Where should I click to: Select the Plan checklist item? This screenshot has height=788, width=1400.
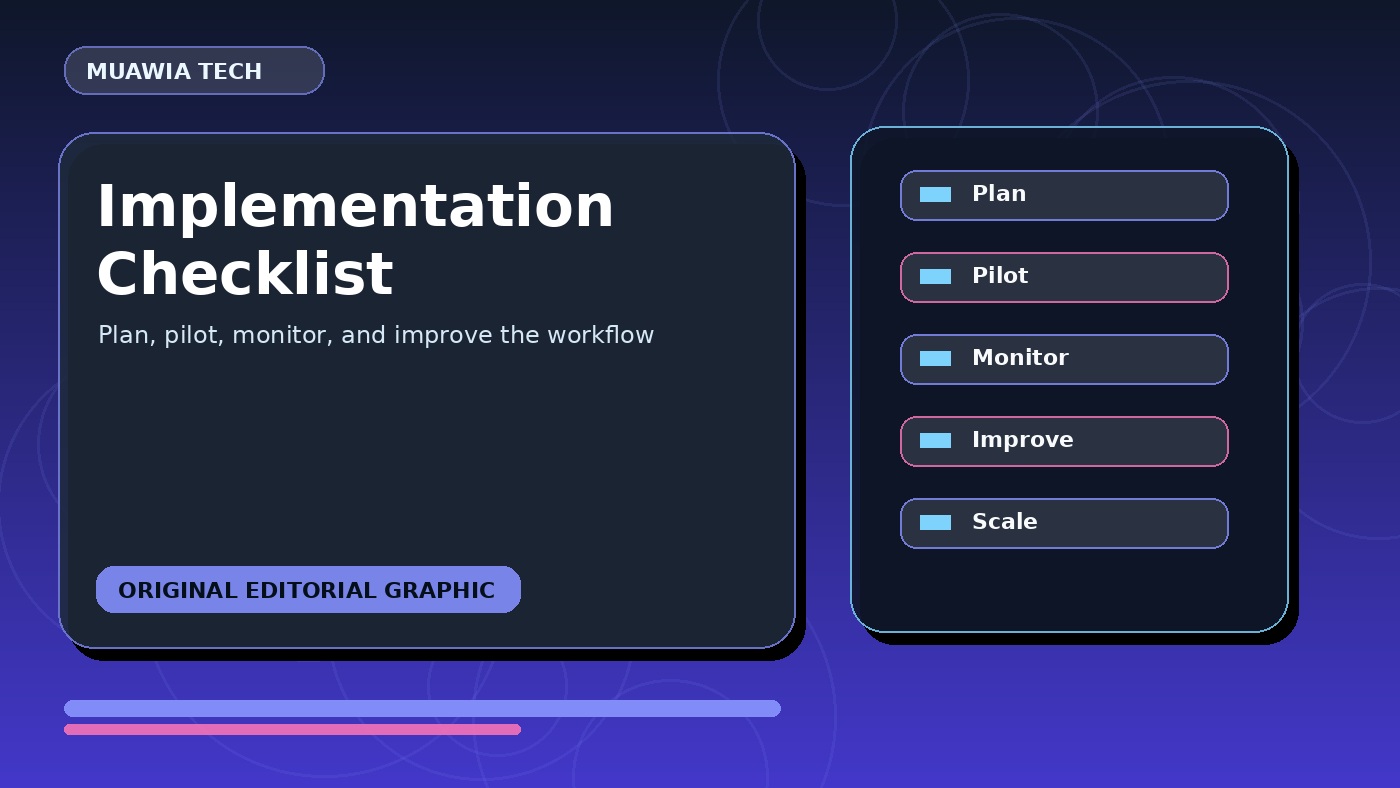(1064, 195)
